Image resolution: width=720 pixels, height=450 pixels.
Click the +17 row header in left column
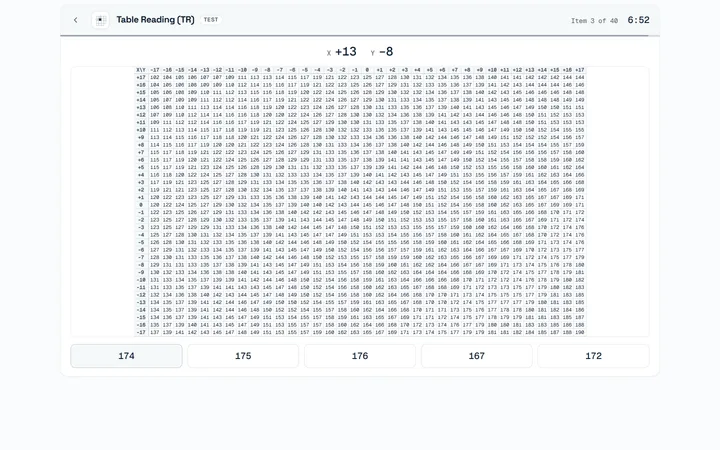[141, 78]
